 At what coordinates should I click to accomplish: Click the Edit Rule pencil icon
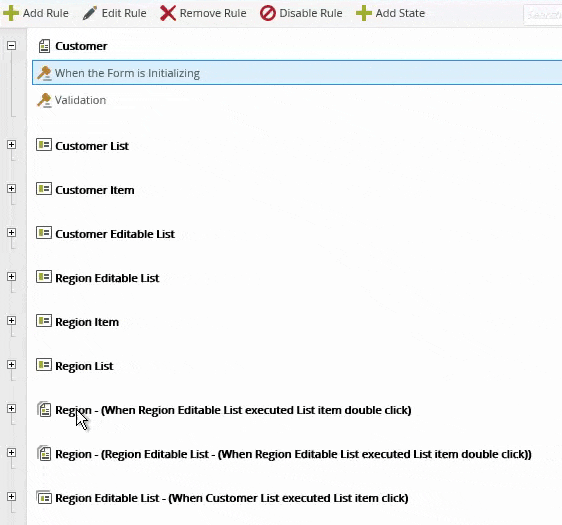90,13
